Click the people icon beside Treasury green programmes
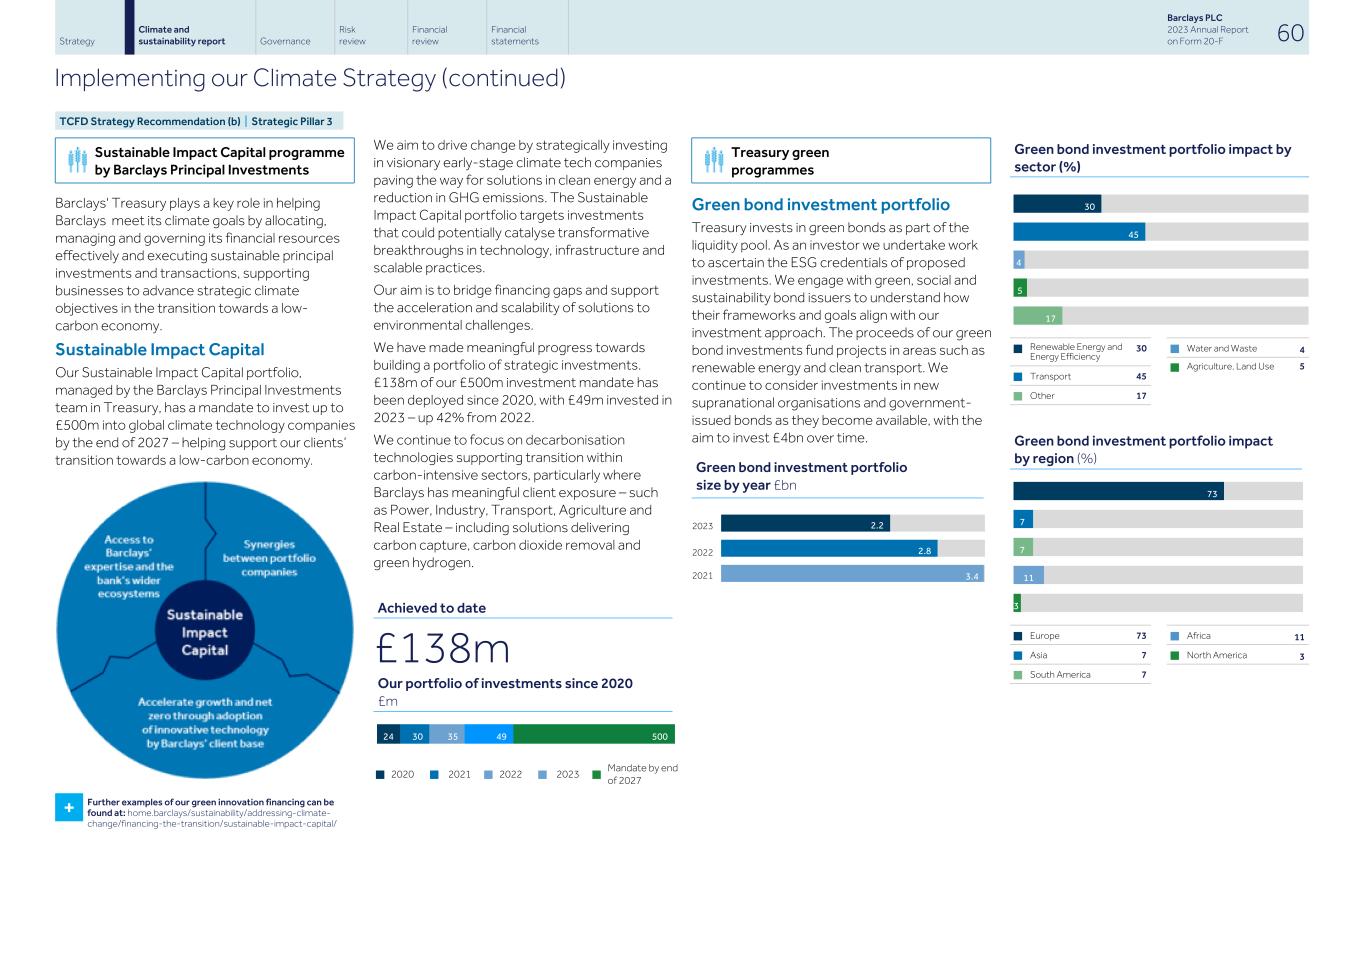1365x965 pixels. 715,160
